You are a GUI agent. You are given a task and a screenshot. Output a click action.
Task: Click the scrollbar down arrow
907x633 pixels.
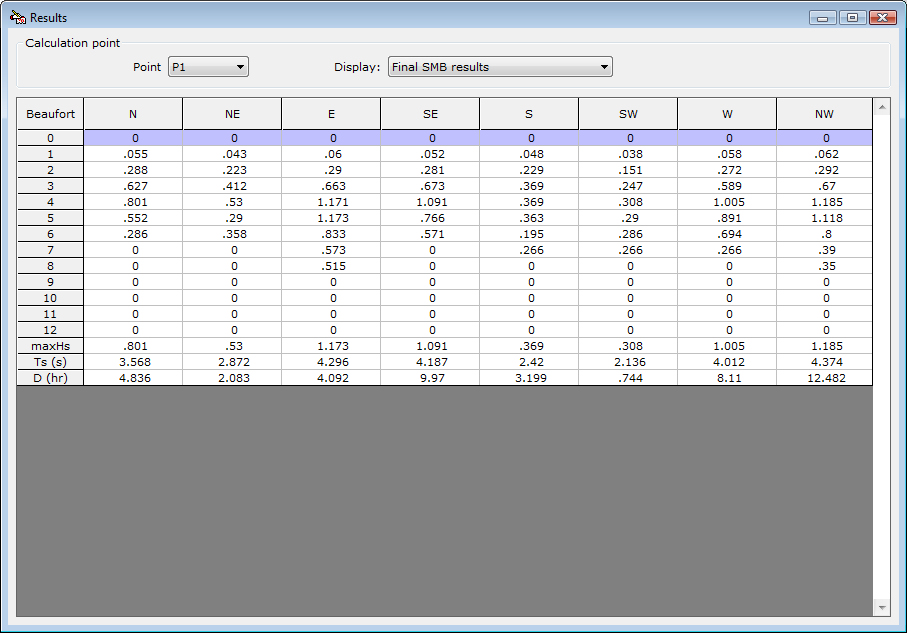pos(881,607)
